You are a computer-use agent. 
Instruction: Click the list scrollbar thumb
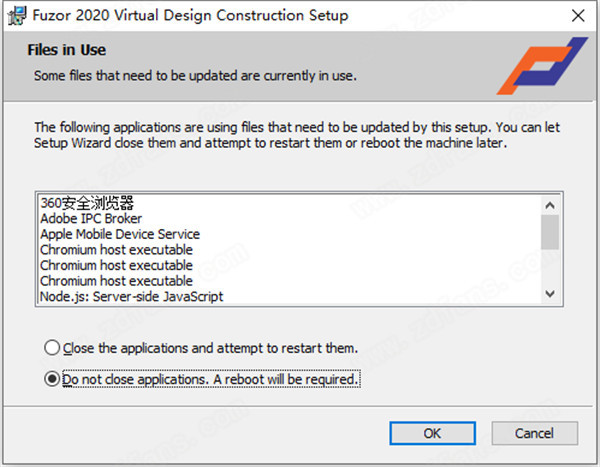point(549,230)
